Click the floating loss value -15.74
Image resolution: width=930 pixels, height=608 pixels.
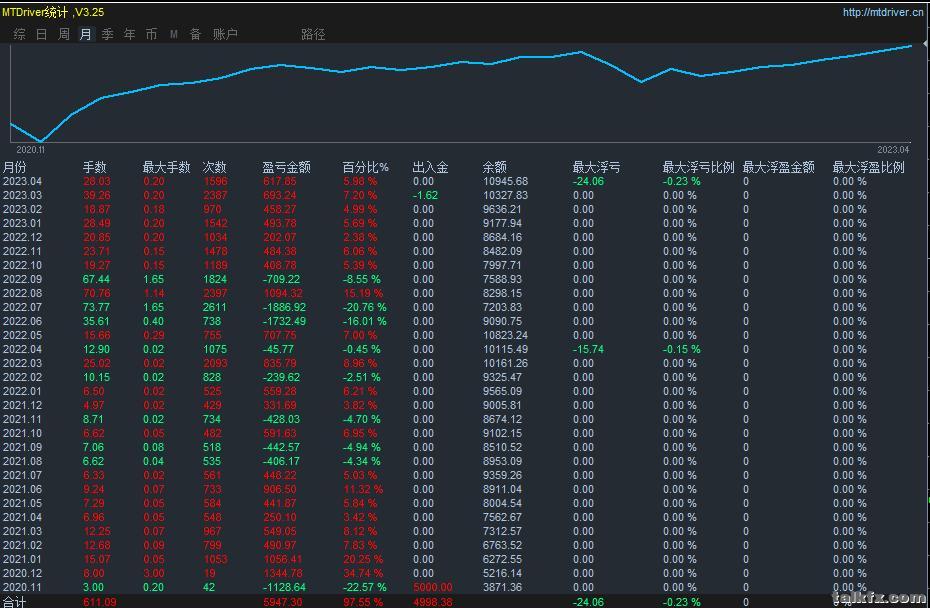pos(588,349)
